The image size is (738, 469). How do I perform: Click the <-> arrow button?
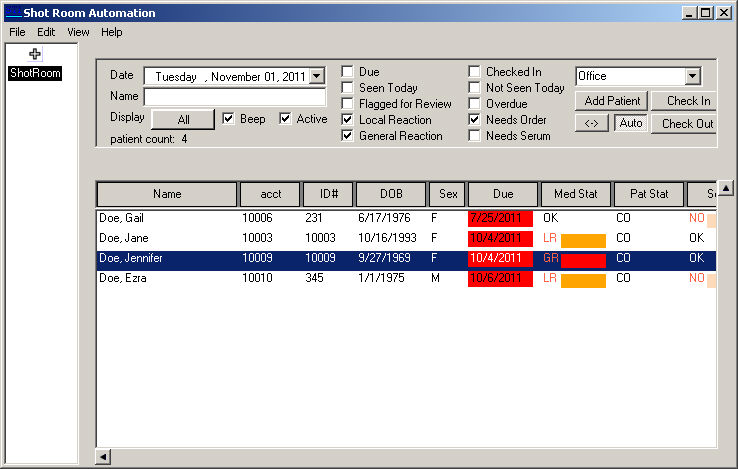coord(592,123)
